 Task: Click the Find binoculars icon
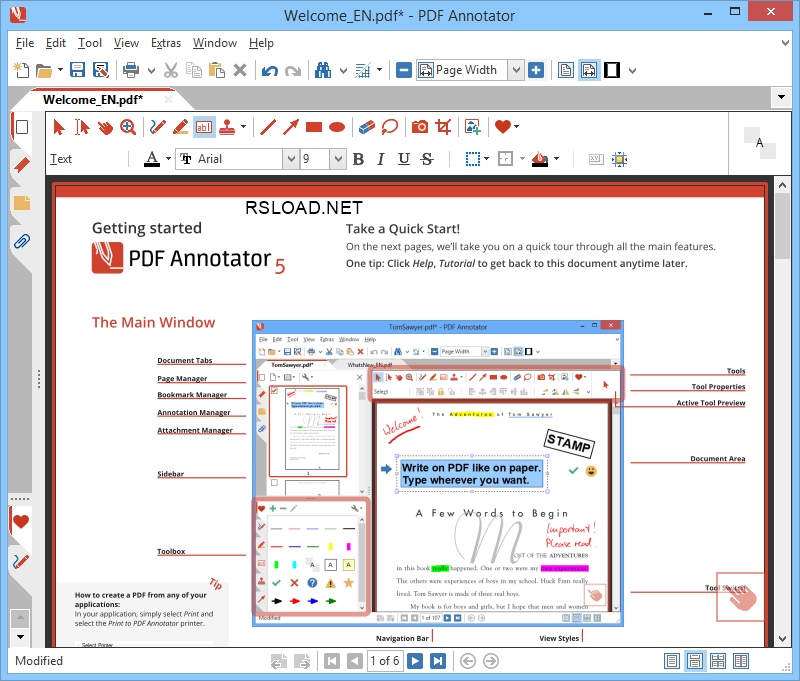coord(323,70)
